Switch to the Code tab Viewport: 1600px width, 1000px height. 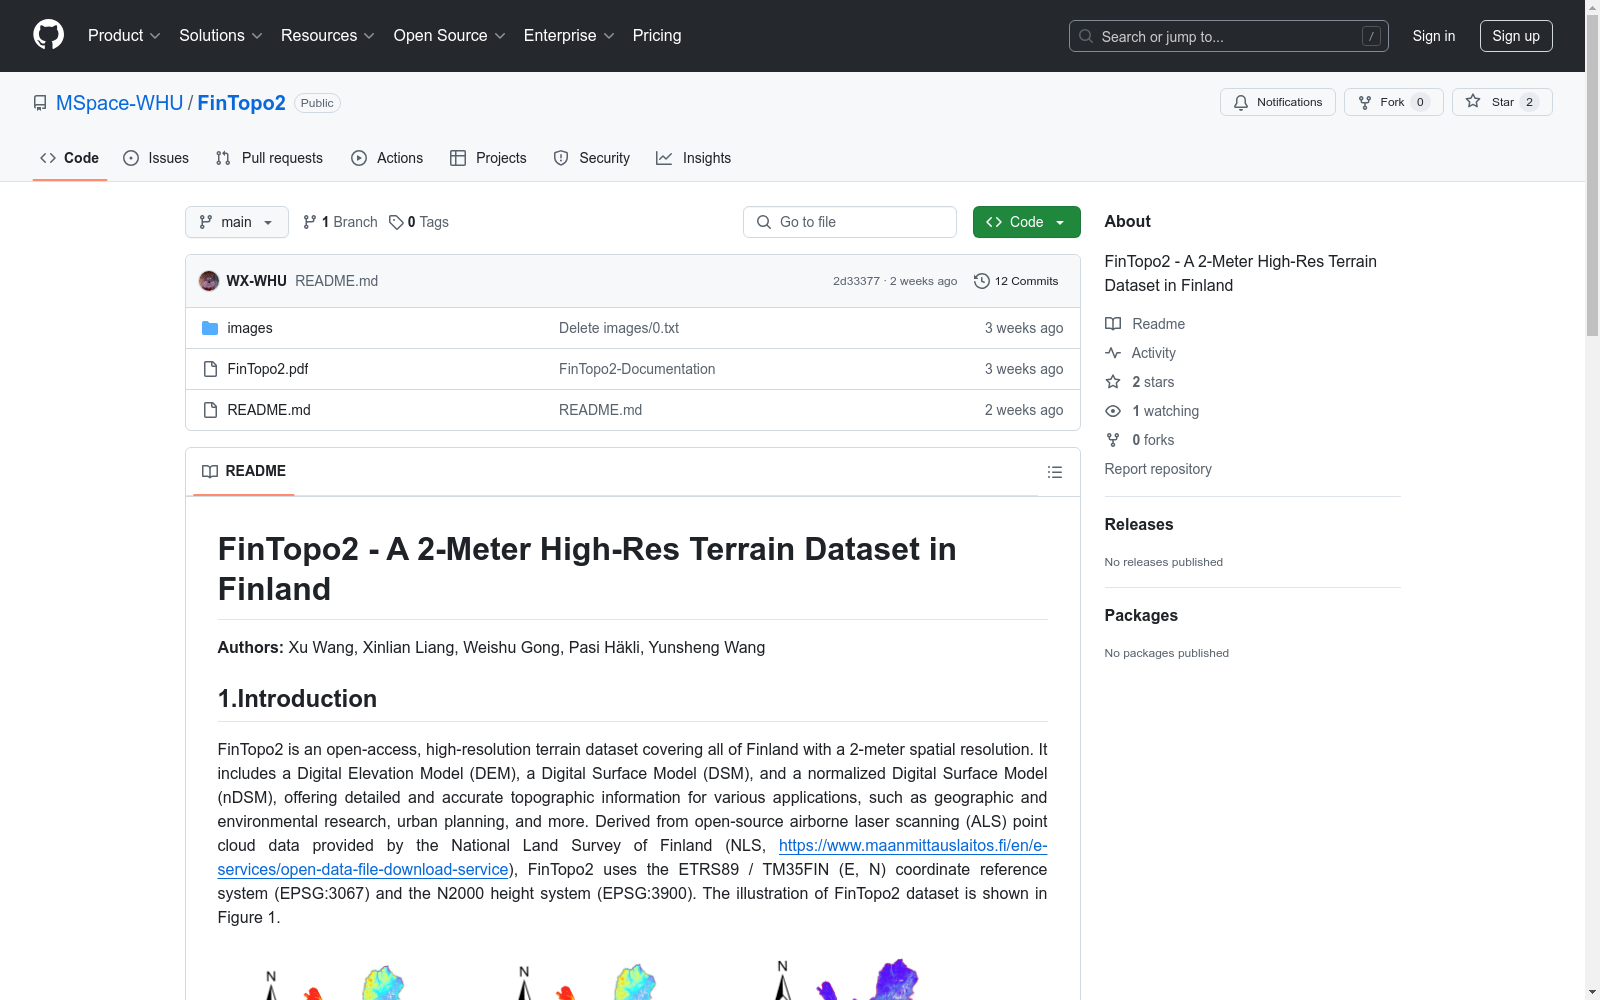69,158
